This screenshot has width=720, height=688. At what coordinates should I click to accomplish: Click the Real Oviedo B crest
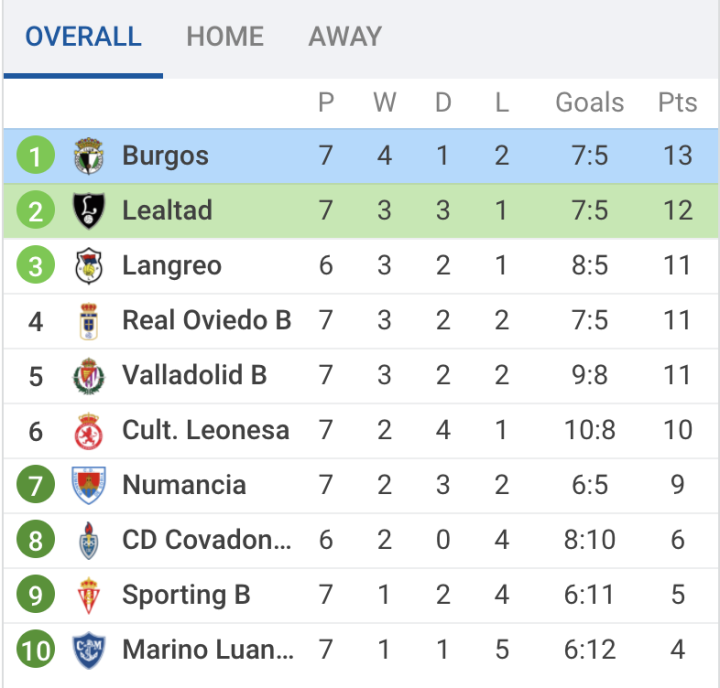point(89,321)
